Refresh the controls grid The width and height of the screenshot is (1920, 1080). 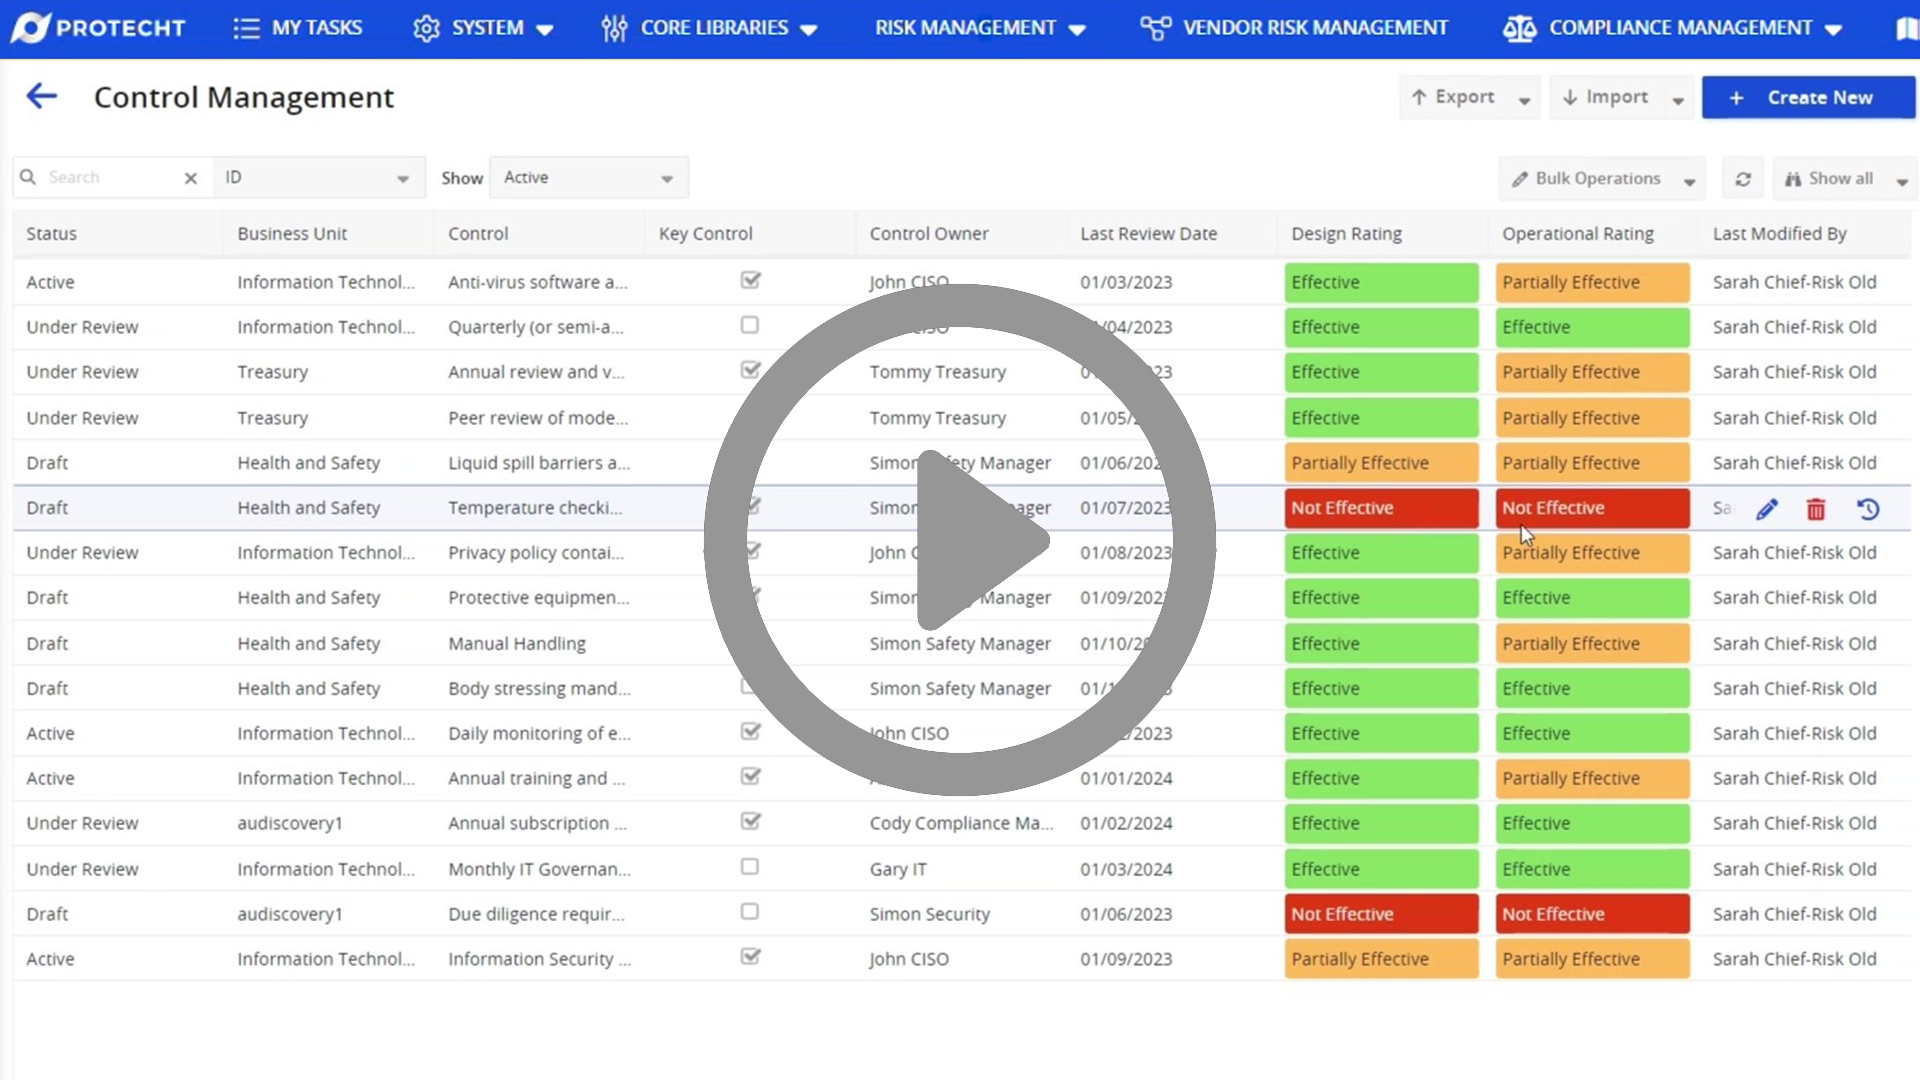pyautogui.click(x=1744, y=178)
